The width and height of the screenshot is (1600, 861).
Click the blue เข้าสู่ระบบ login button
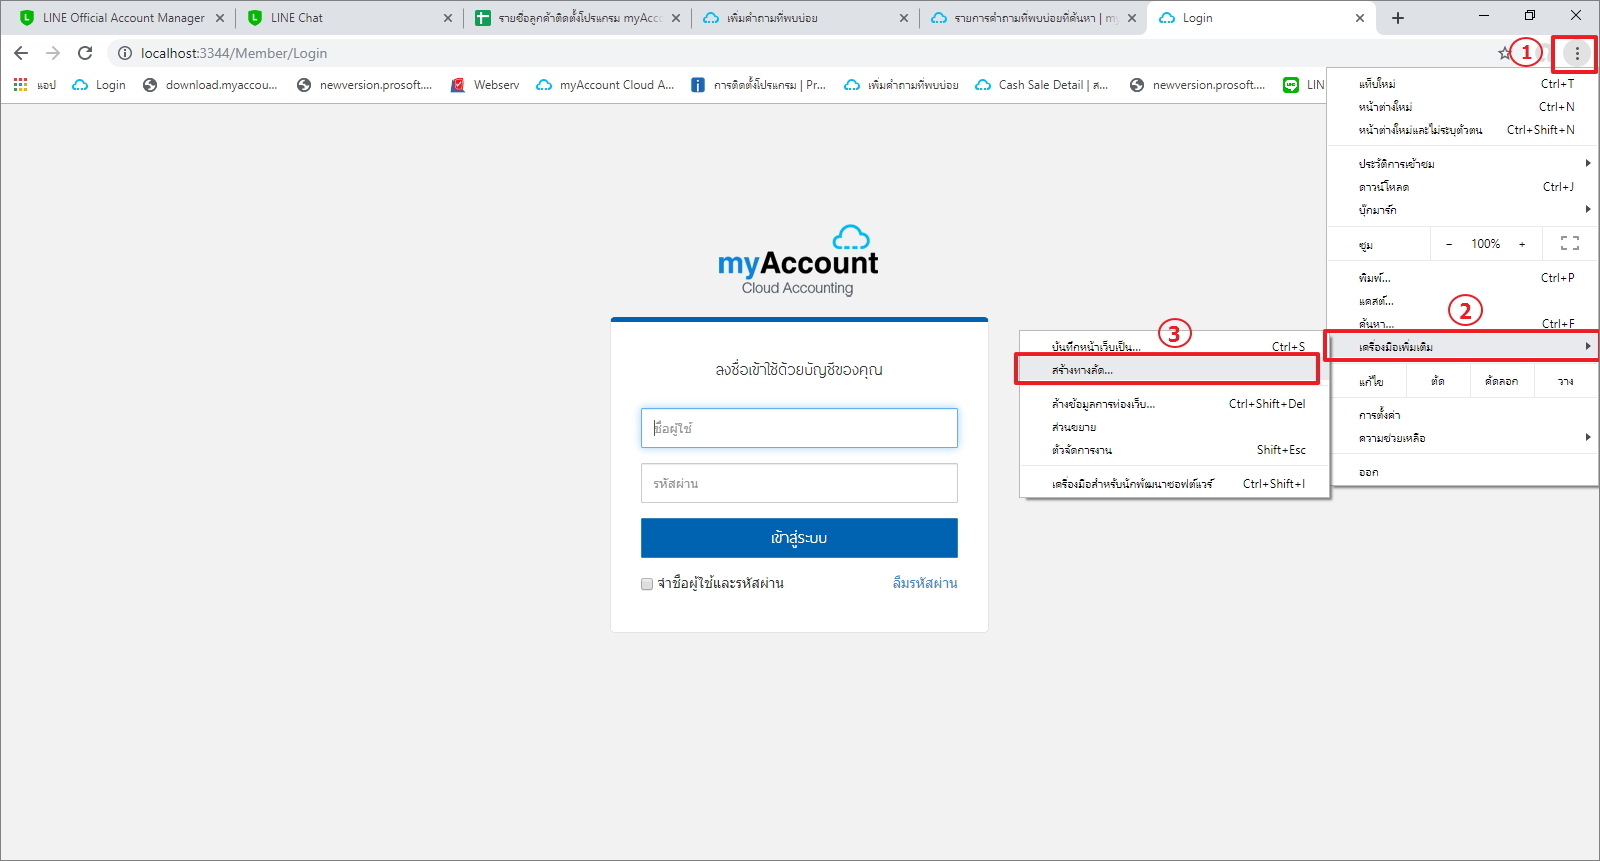point(799,538)
